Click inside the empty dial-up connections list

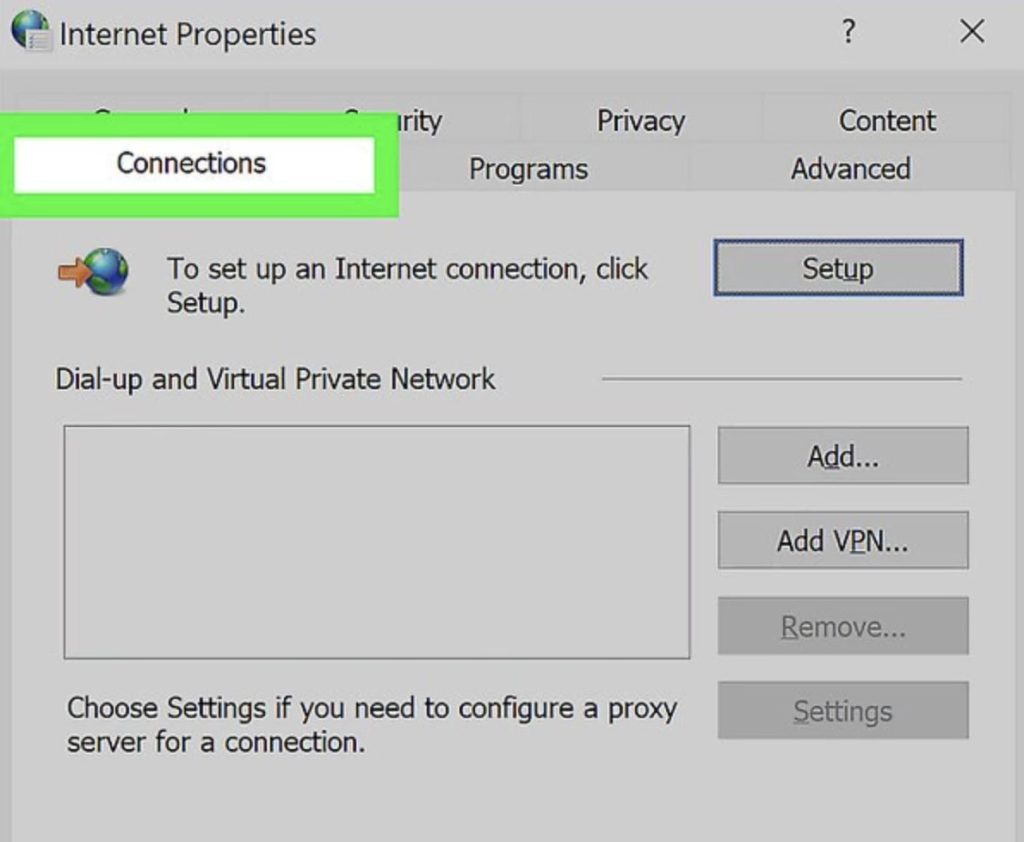377,540
